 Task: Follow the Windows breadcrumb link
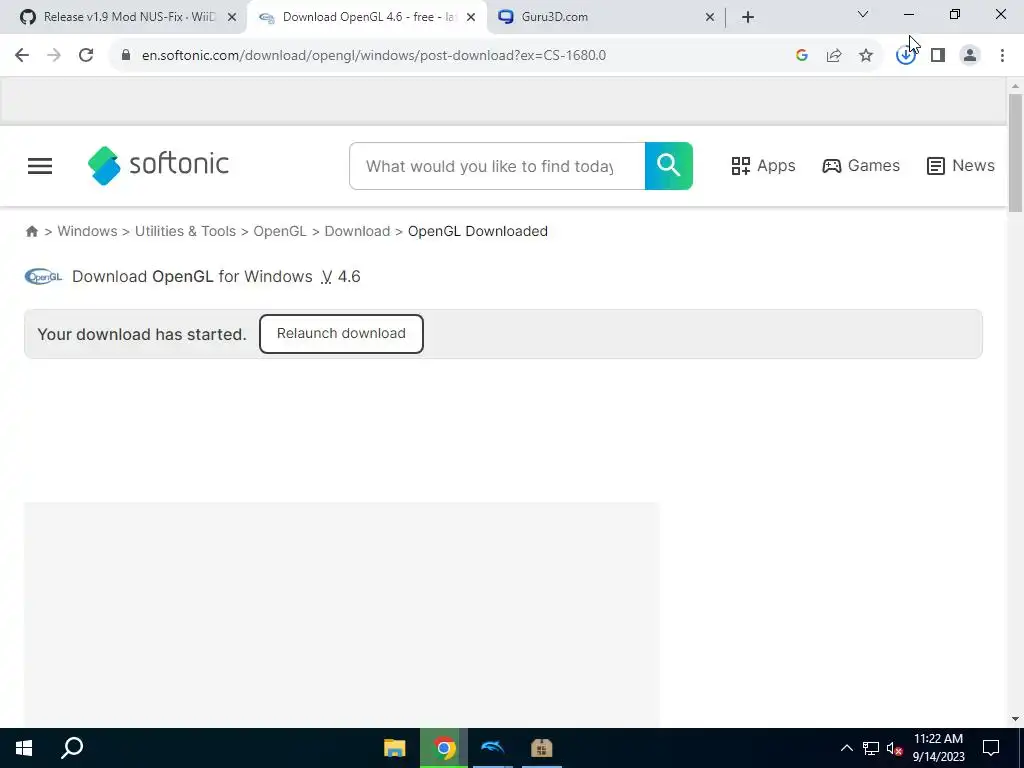87,231
